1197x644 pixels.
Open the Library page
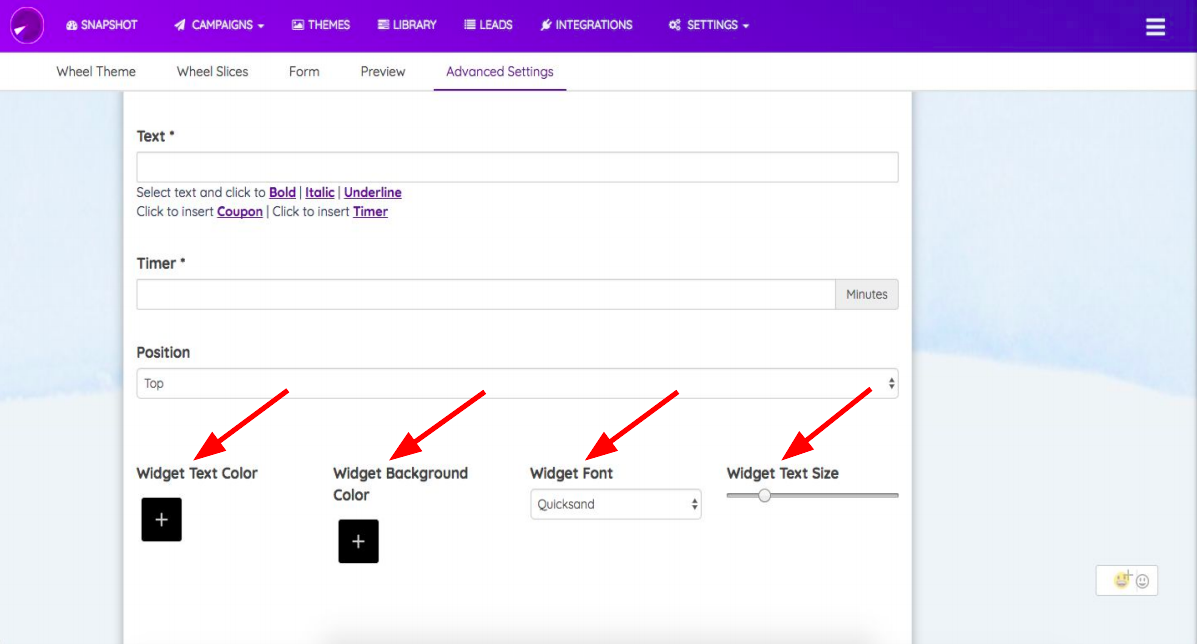407,25
